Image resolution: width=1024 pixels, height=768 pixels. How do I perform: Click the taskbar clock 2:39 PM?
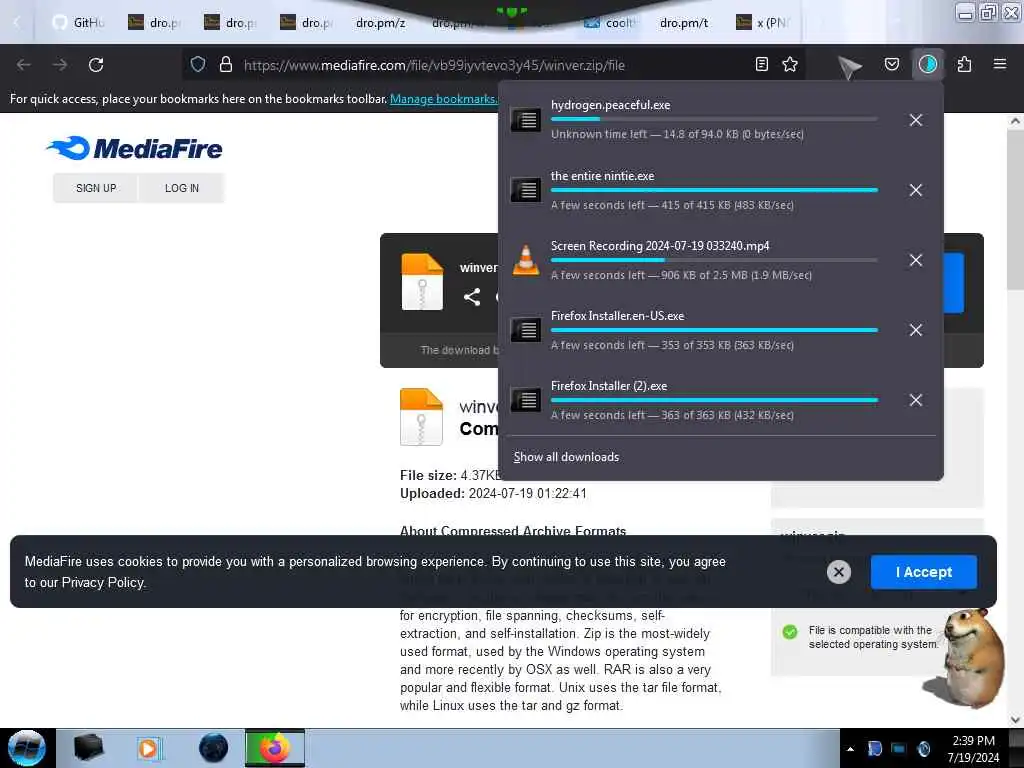973,741
